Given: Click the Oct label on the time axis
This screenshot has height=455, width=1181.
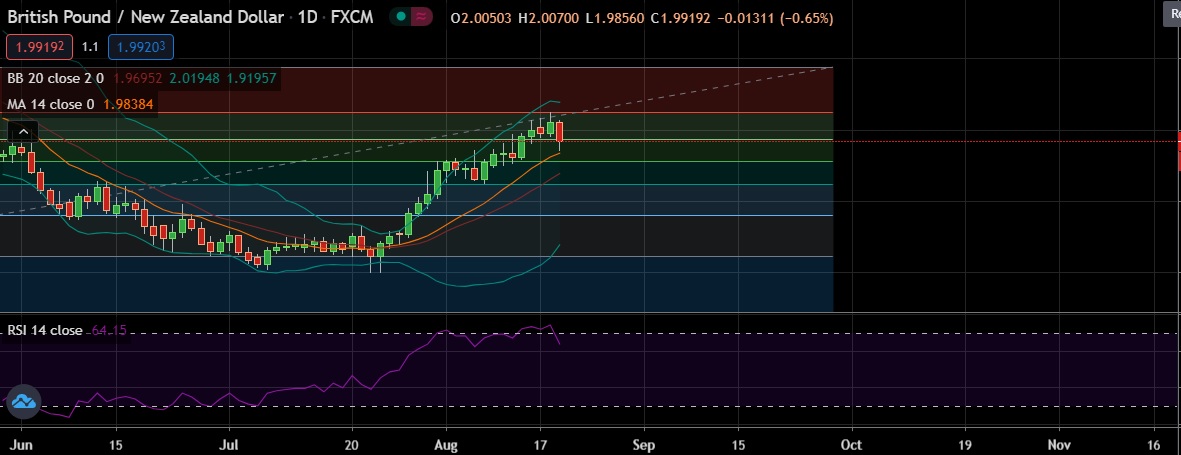Looking at the screenshot, I should click(x=851, y=445).
